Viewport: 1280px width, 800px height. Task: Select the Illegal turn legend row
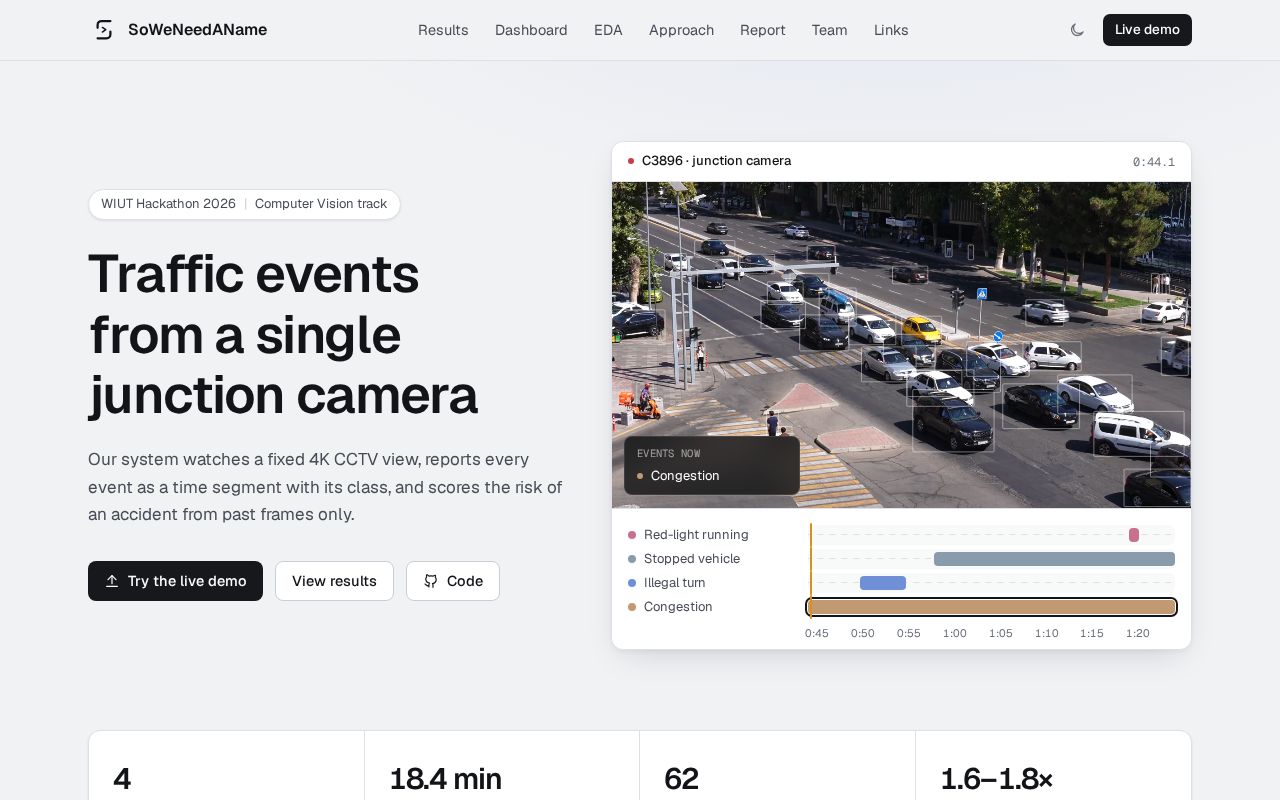pyautogui.click(x=667, y=583)
